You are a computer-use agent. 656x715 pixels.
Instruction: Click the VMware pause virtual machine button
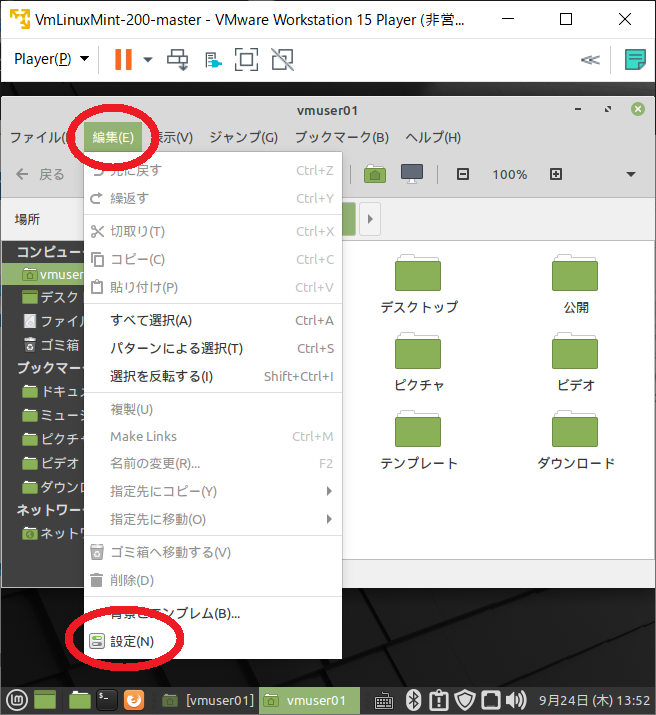(x=123, y=59)
